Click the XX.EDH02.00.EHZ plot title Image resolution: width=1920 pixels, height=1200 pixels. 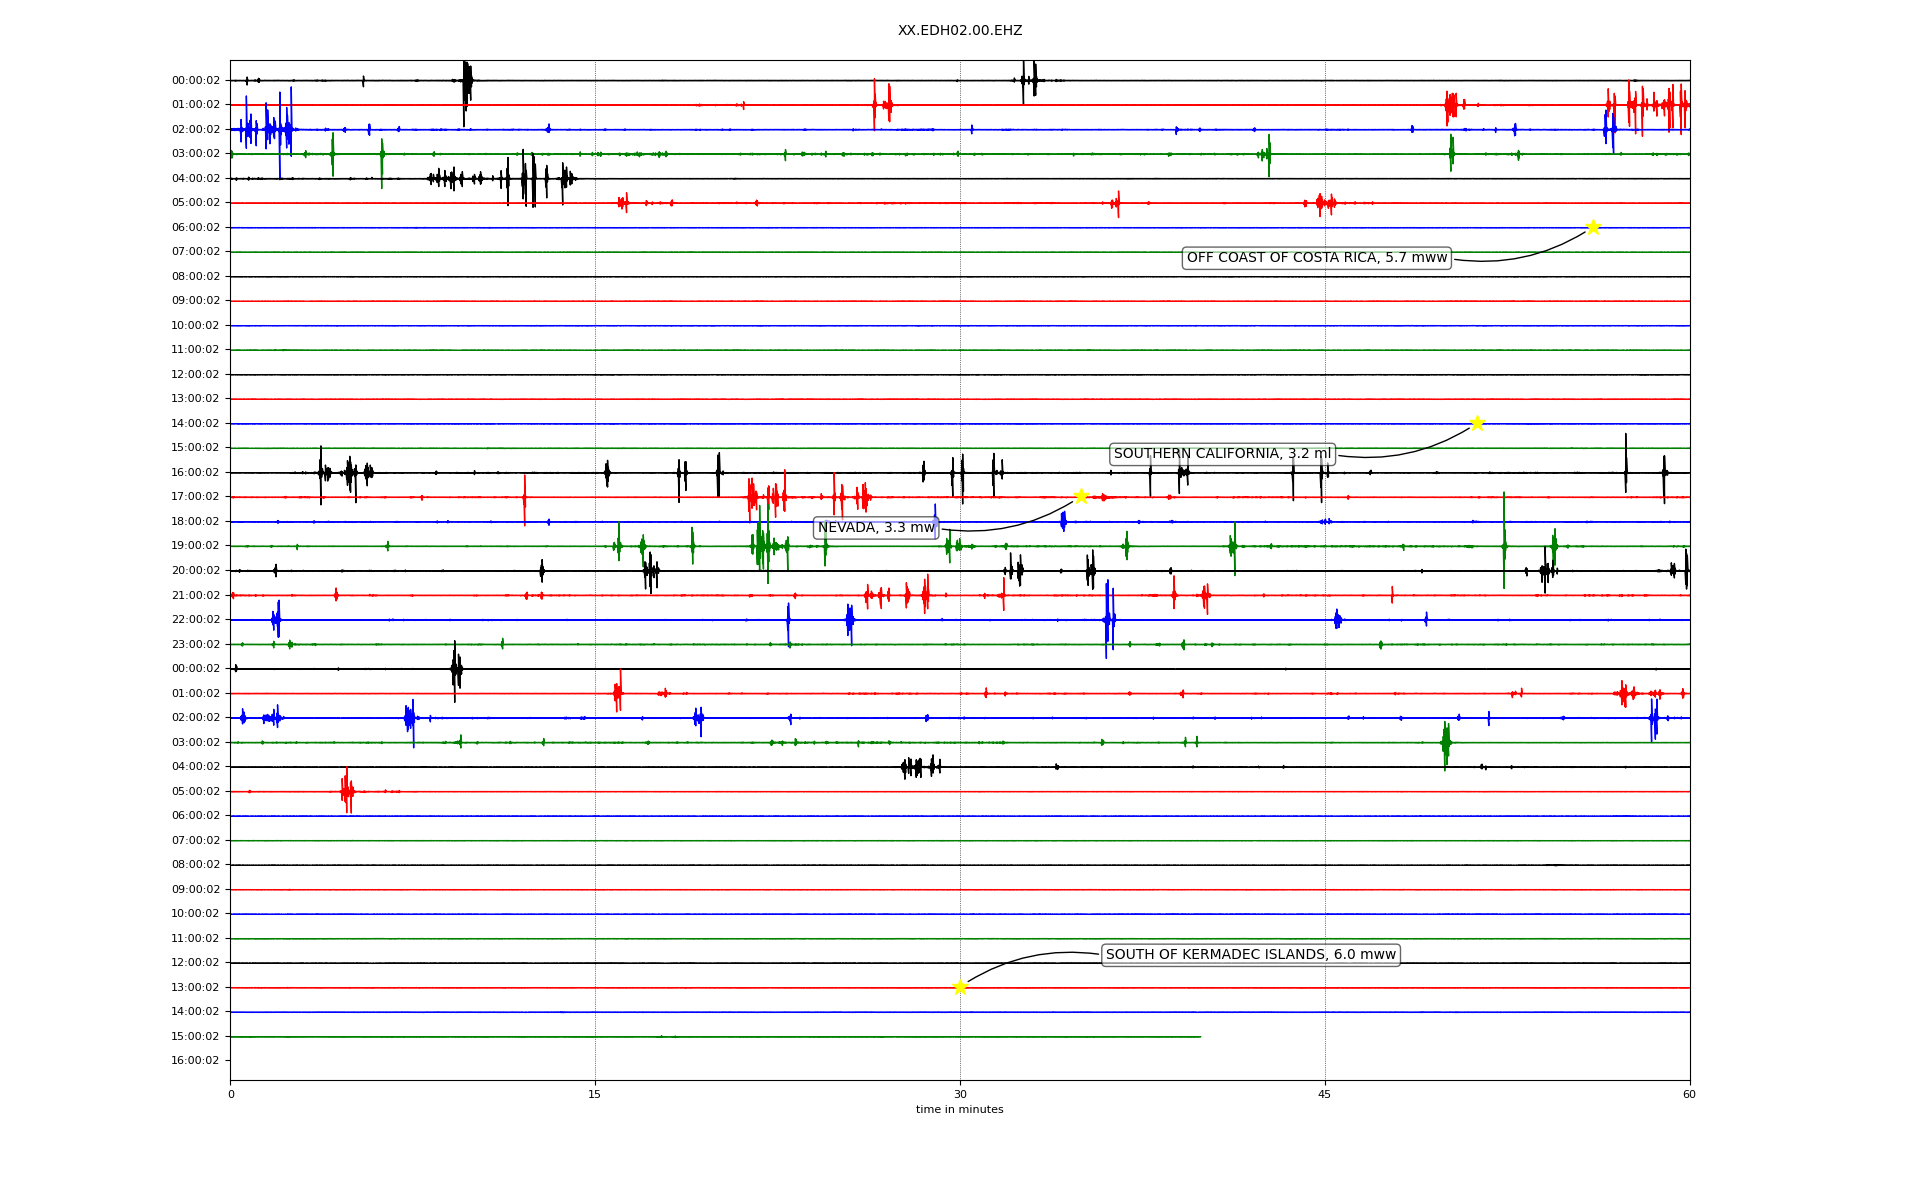click(x=959, y=31)
